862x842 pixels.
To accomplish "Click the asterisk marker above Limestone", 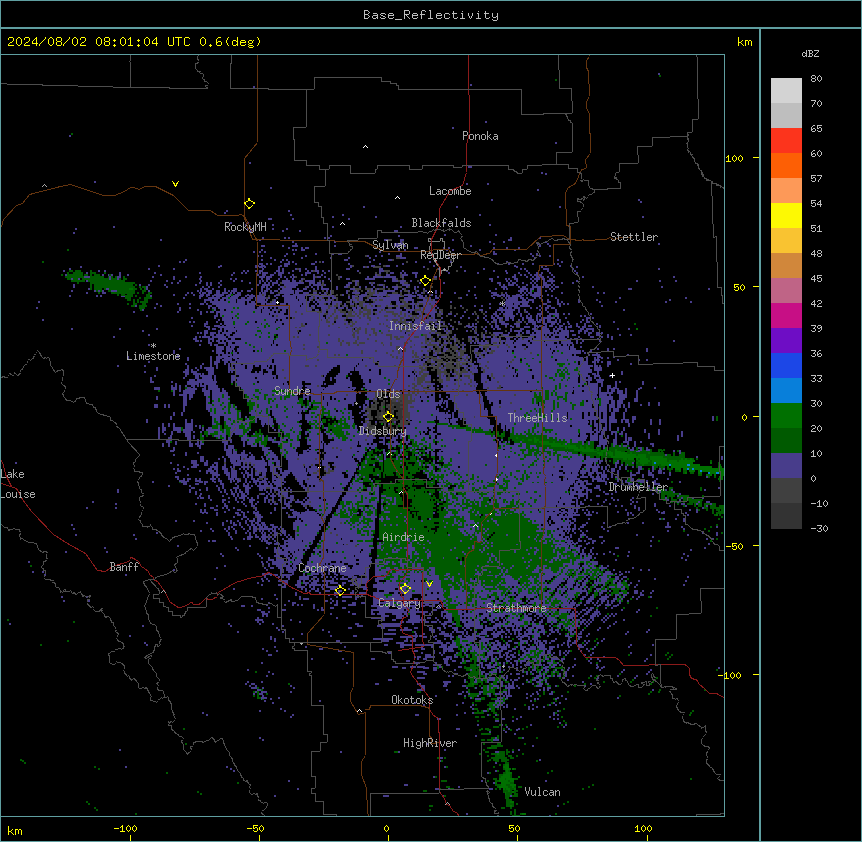I will click(x=153, y=346).
